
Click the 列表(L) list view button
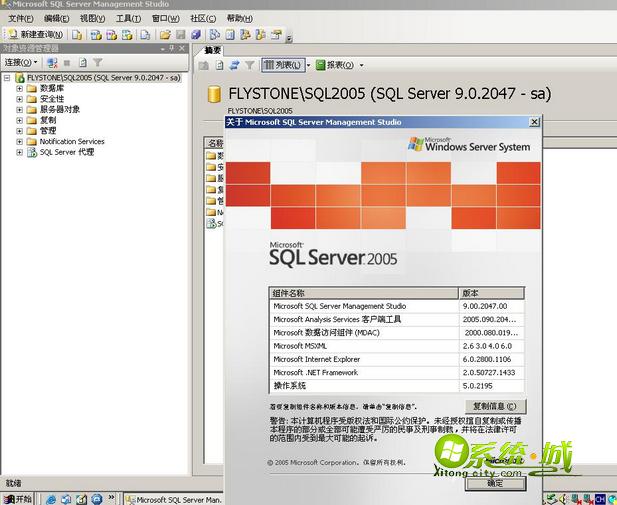tap(283, 65)
